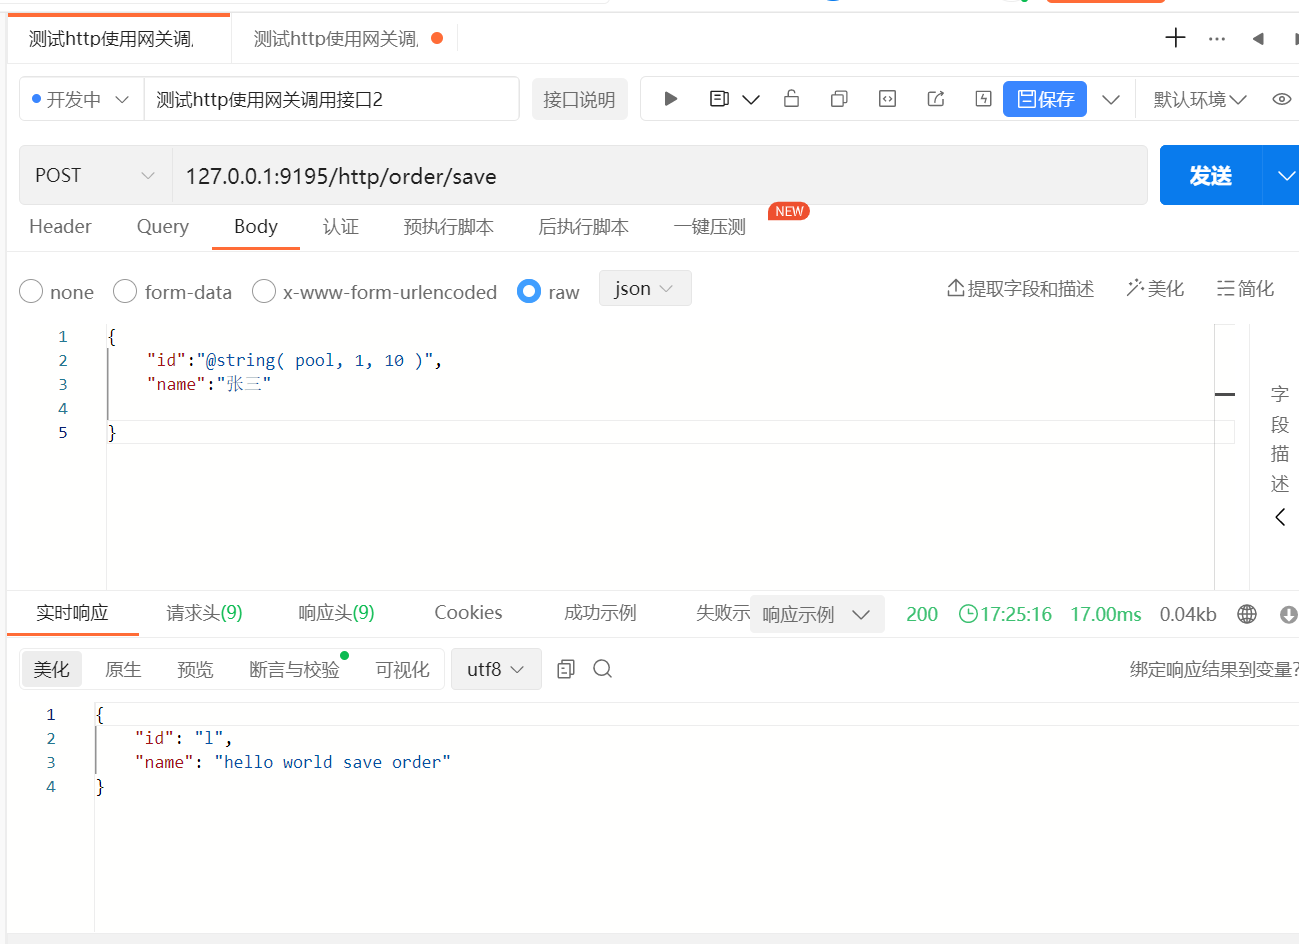Click the URL field 127.0.0.1:9195/http/order/save
The height and width of the screenshot is (944, 1299).
coord(659,176)
